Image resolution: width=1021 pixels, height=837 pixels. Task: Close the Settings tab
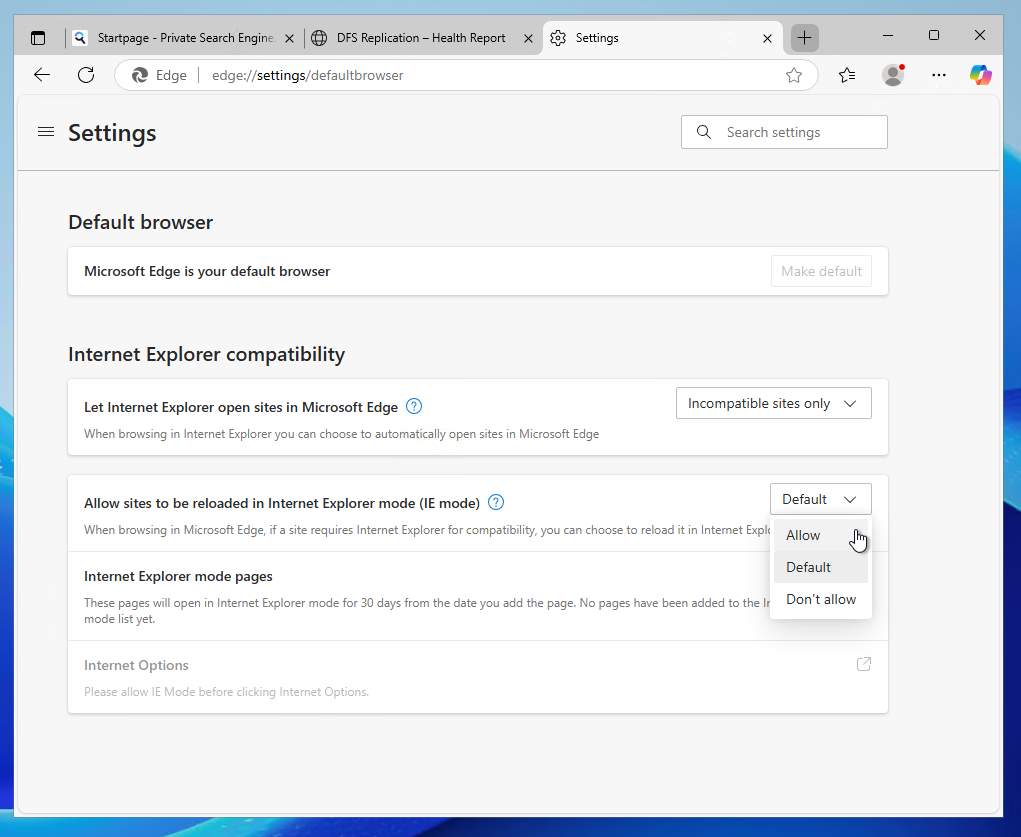(767, 38)
